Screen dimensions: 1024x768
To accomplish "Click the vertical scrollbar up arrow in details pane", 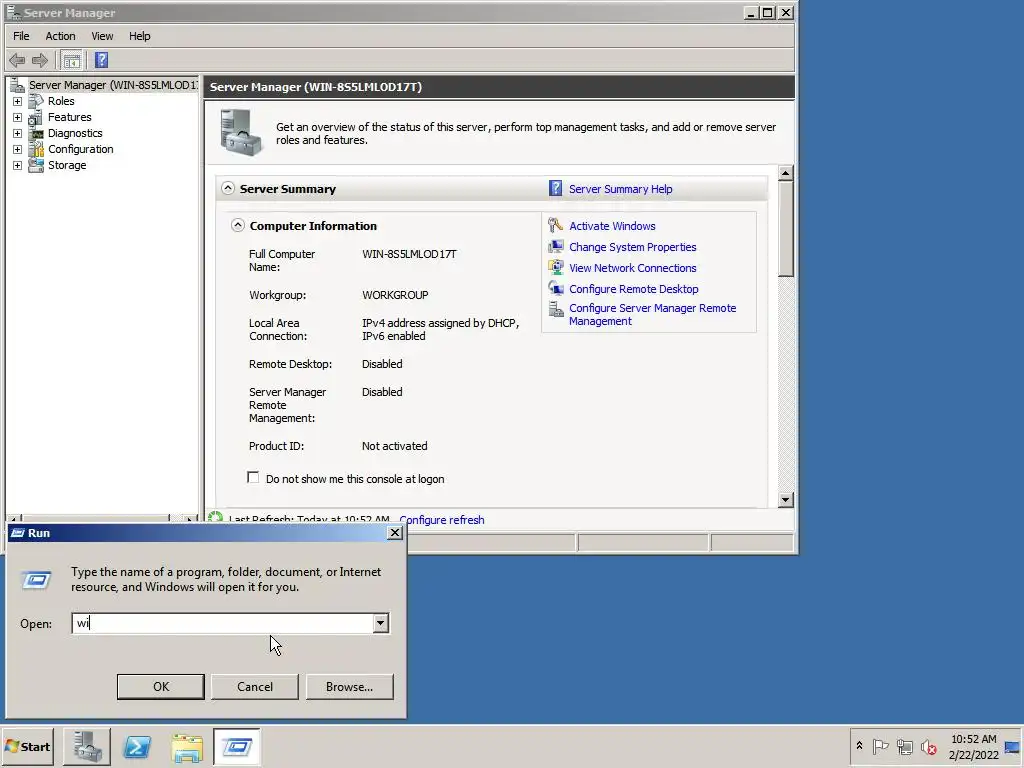I will click(786, 173).
